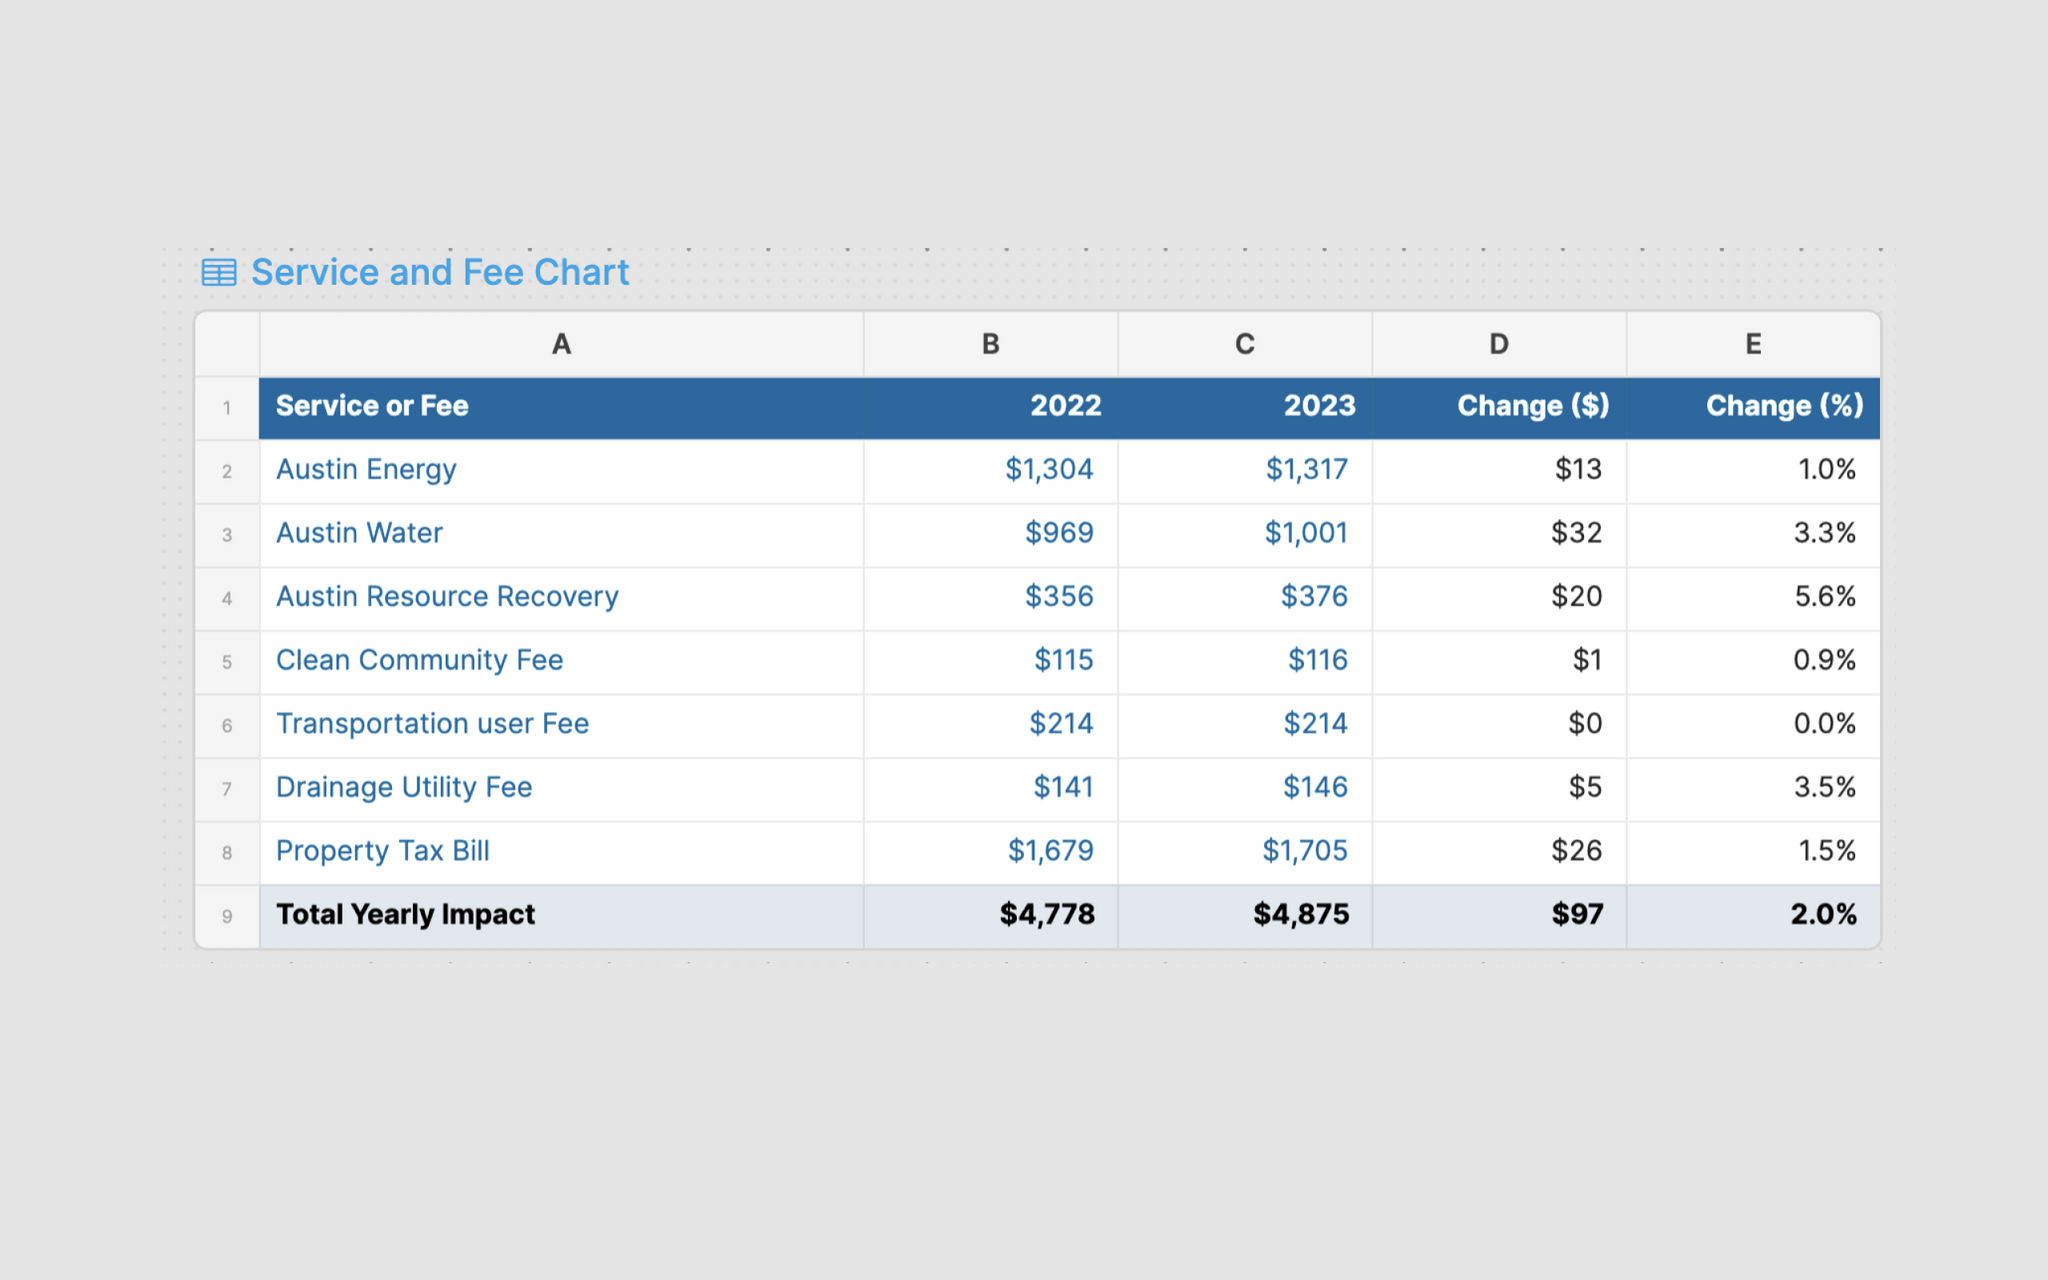Image resolution: width=2048 pixels, height=1280 pixels.
Task: Click the '2023' header cell
Action: (1245, 408)
